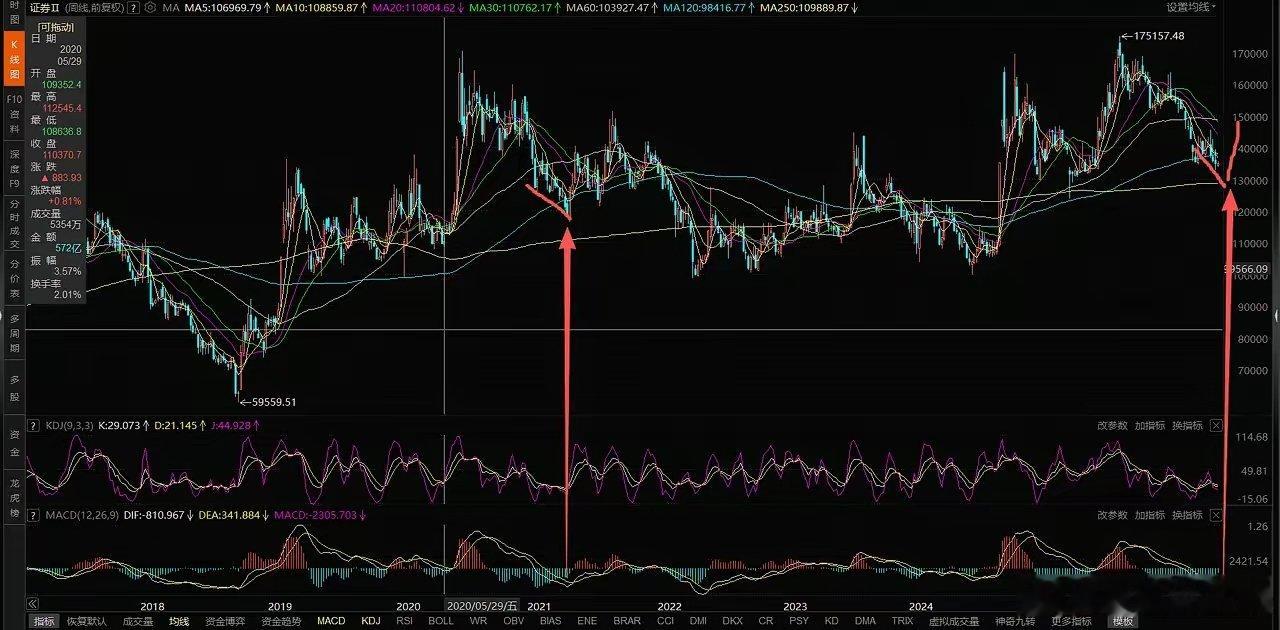Open 分价表 sidebar item
The image size is (1280, 630).
click(x=14, y=277)
